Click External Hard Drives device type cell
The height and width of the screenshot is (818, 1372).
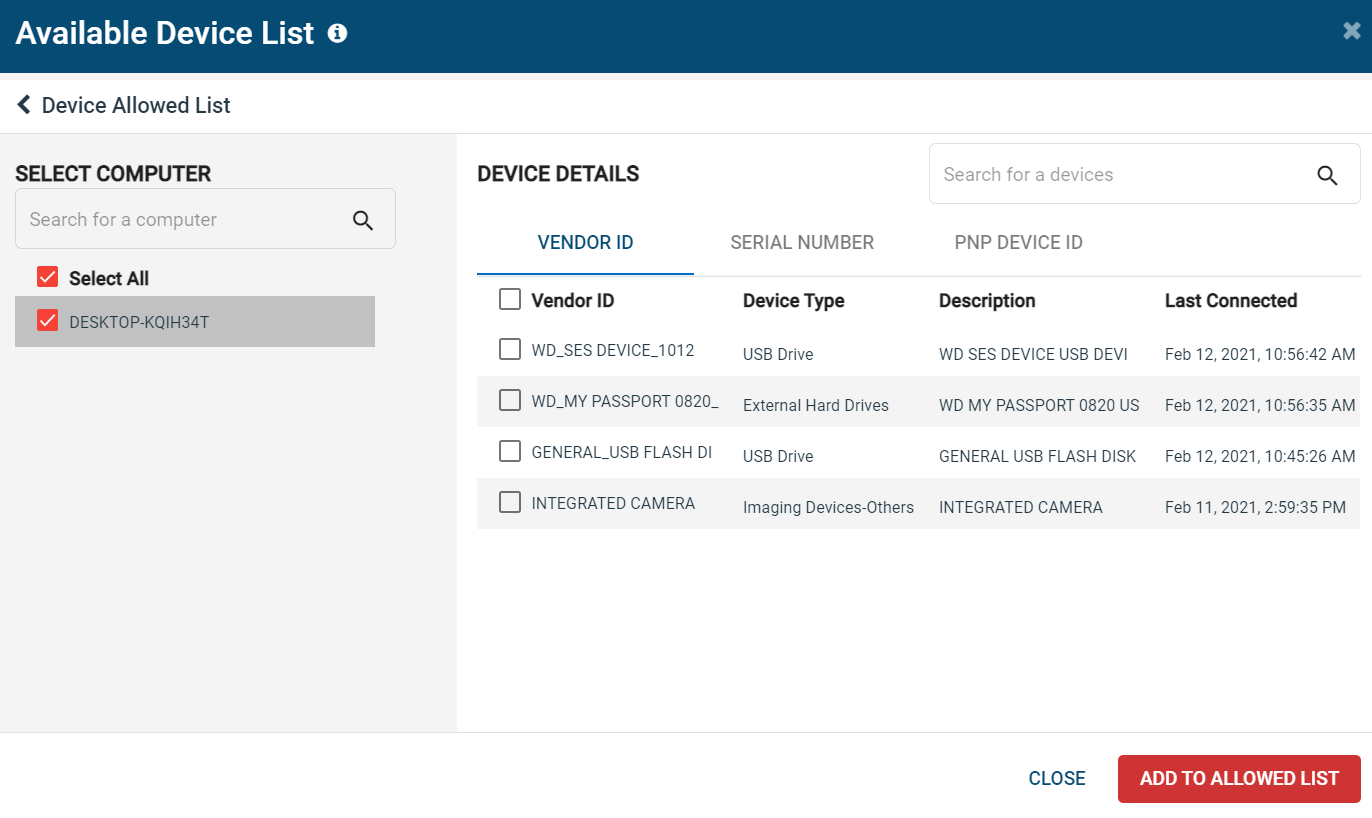[815, 405]
